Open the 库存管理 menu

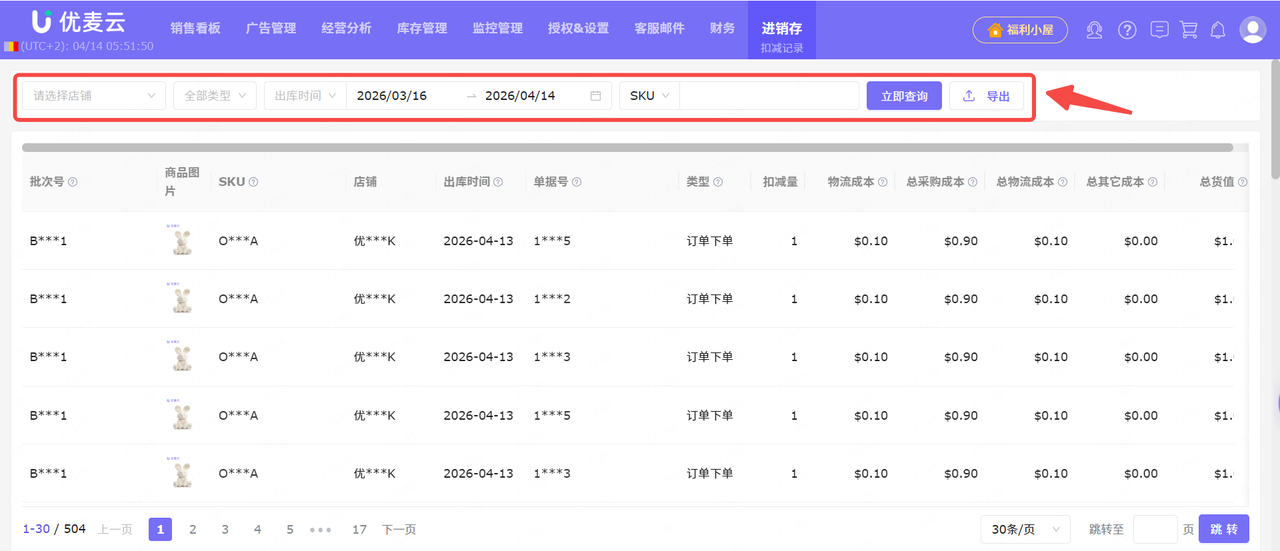pyautogui.click(x=422, y=28)
